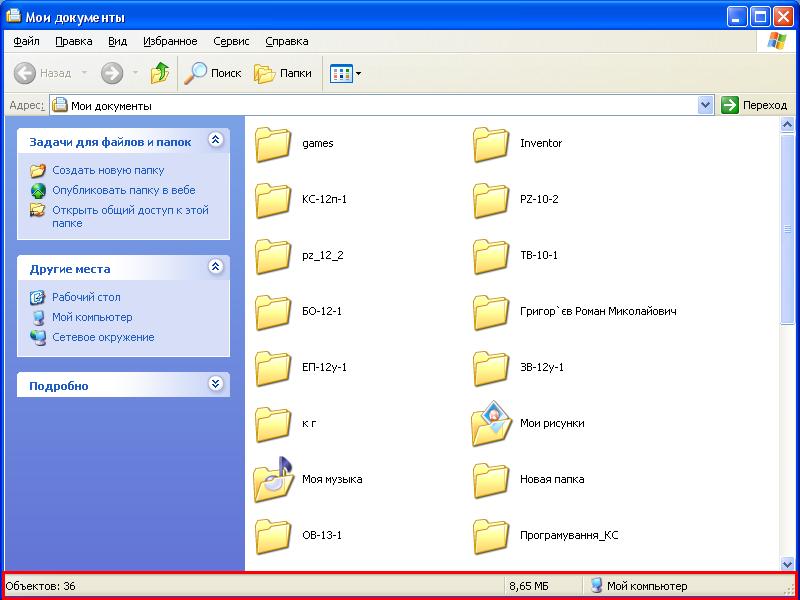This screenshot has width=800, height=600.
Task: Select the КС-12п-1 folder icon
Action: 273,201
